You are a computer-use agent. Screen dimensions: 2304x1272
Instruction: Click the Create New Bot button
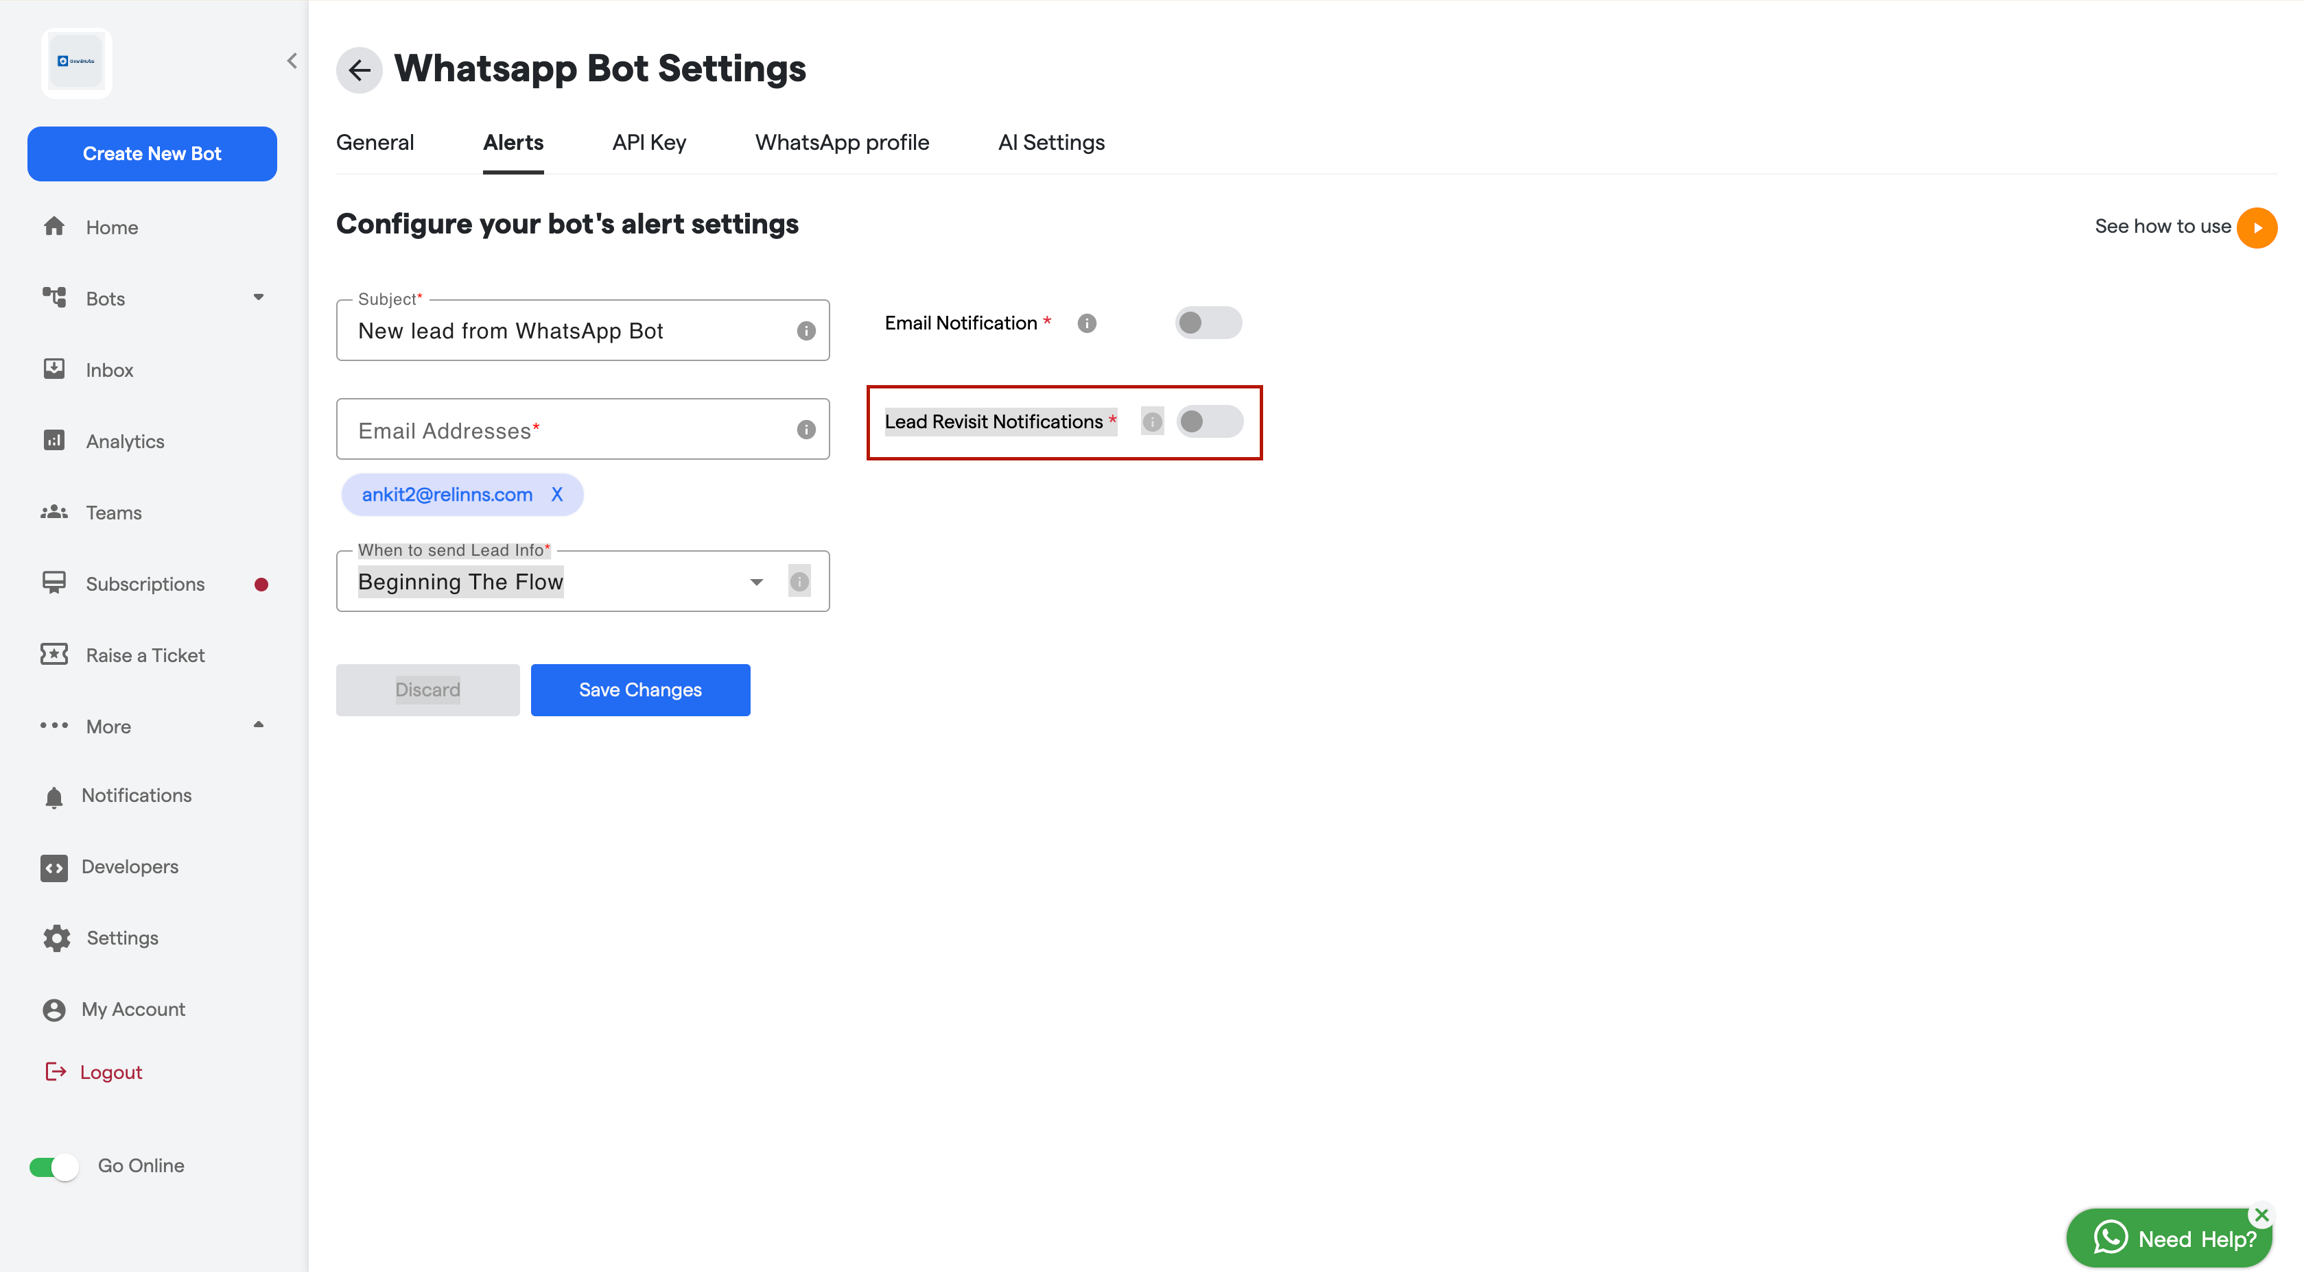coord(152,154)
